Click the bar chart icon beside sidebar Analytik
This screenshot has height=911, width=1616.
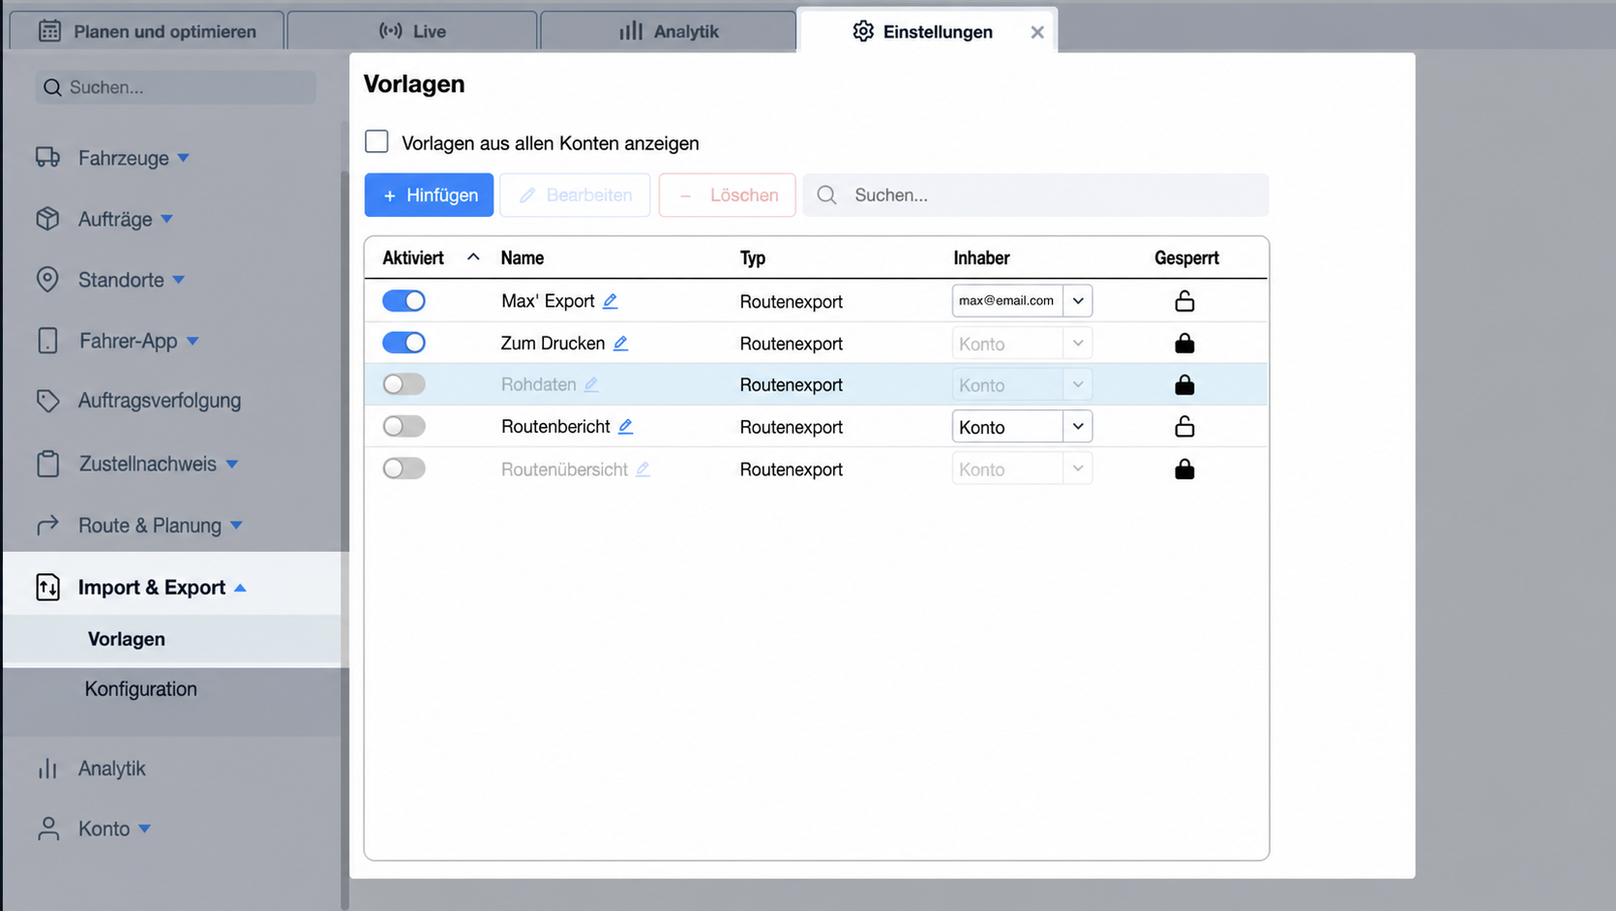tap(48, 769)
